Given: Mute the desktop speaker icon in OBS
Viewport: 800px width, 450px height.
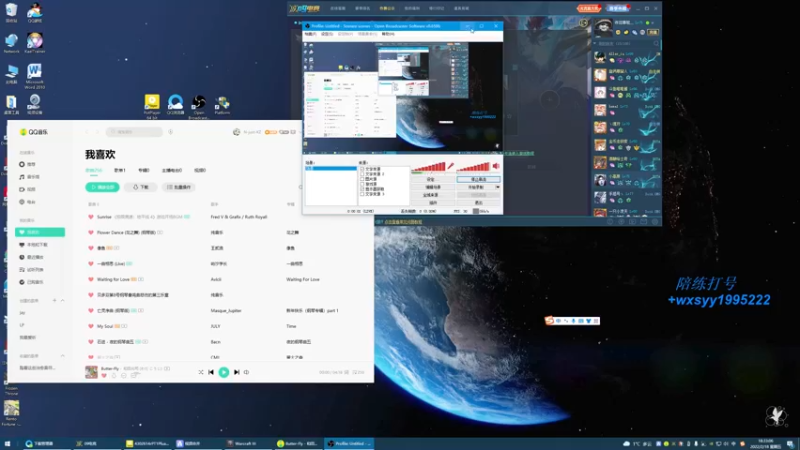Looking at the screenshot, I should tap(496, 166).
